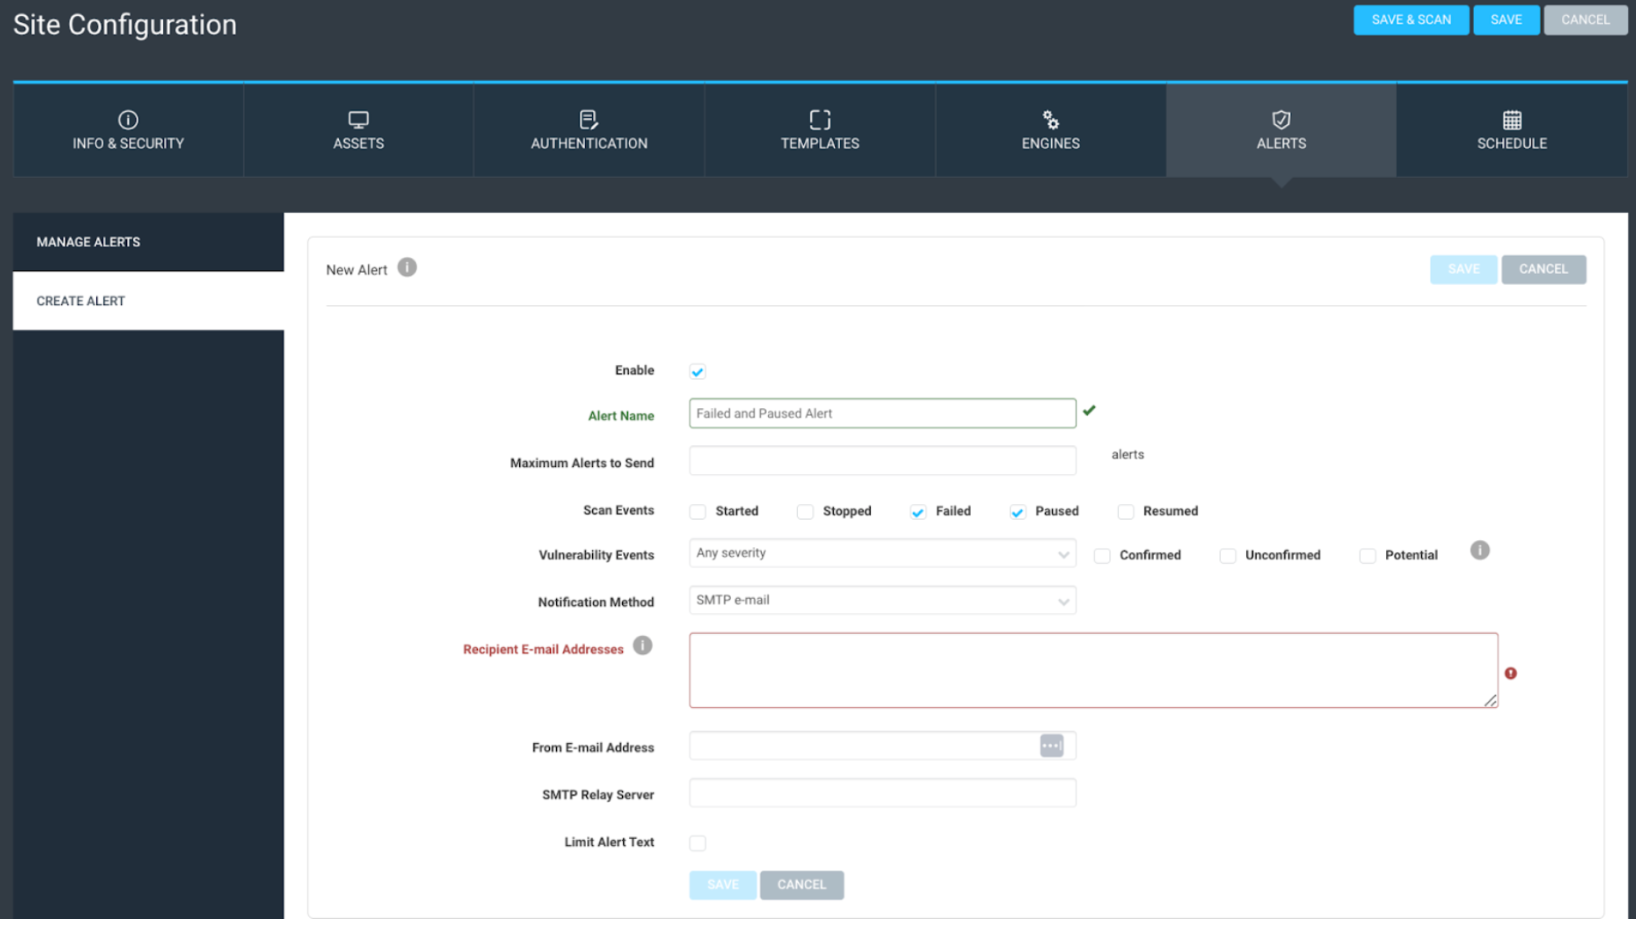The image size is (1636, 926).
Task: Expand the Any severity dropdown
Action: pos(882,553)
